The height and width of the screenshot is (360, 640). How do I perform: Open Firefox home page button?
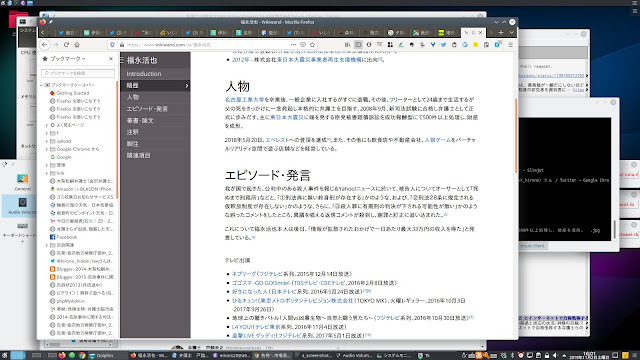click(x=77, y=45)
